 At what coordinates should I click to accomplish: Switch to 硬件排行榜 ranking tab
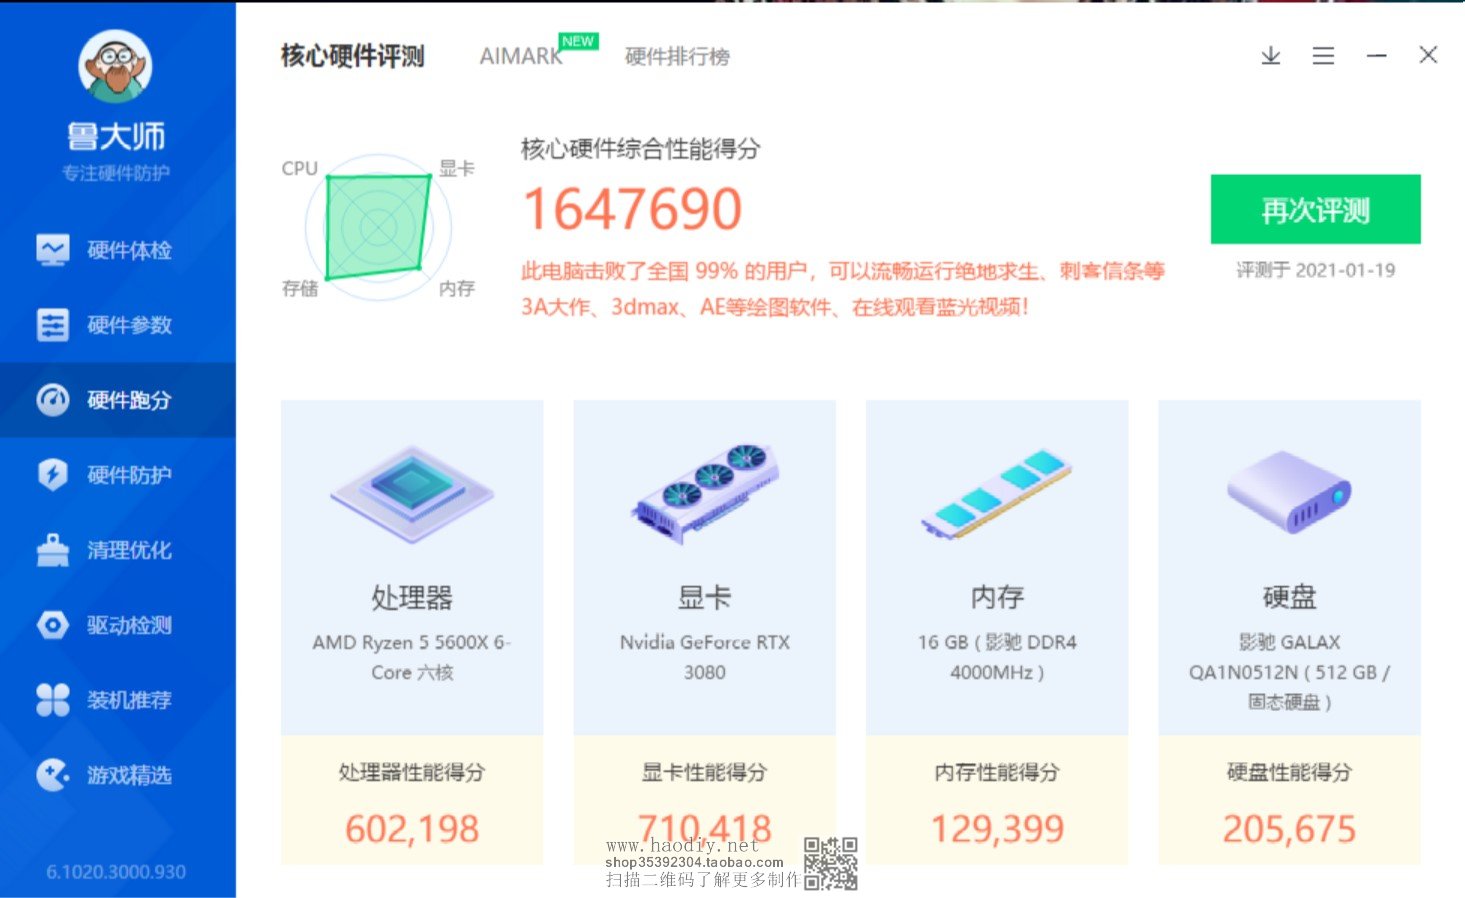pyautogui.click(x=677, y=57)
